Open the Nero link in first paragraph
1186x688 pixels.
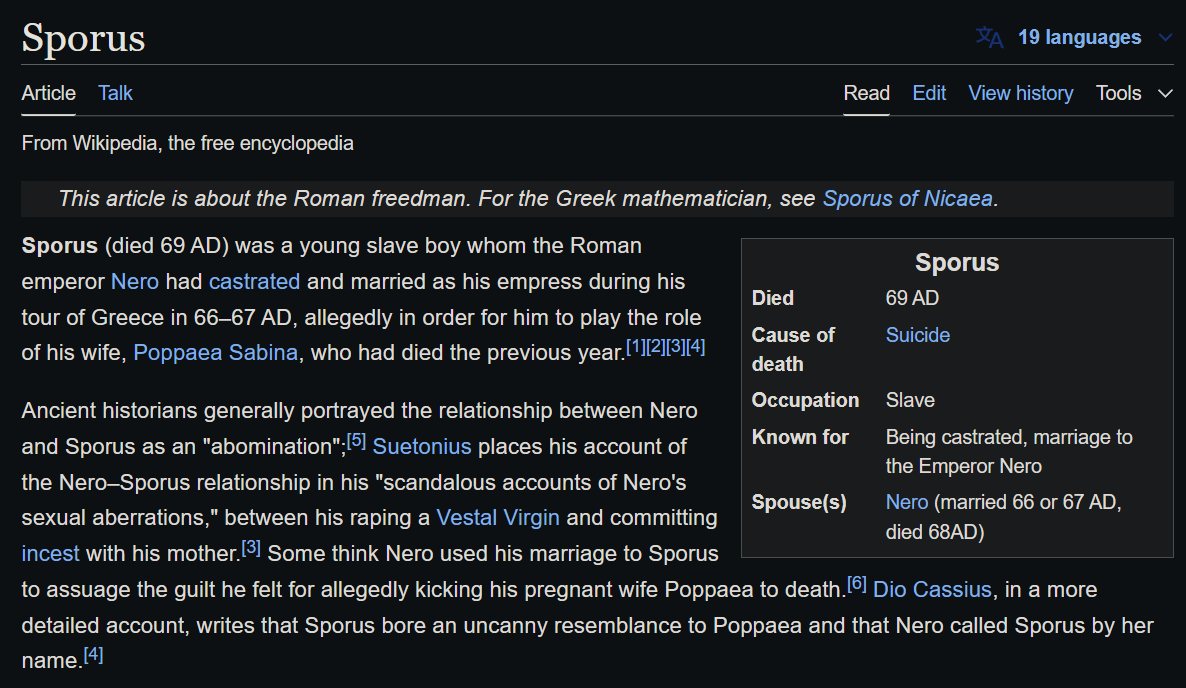[135, 282]
